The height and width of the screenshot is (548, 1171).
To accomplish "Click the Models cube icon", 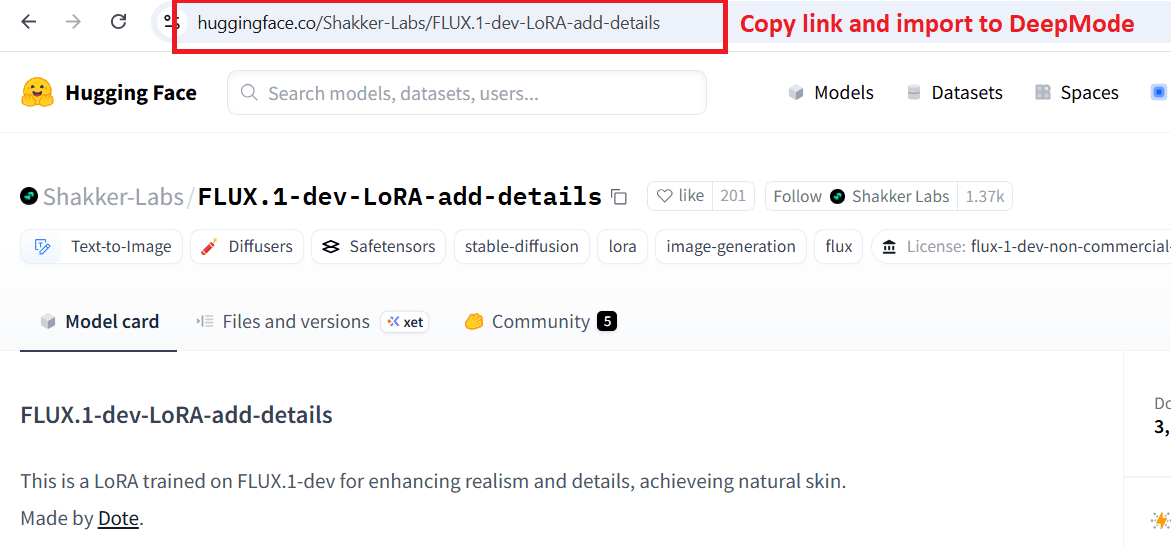I will (x=796, y=93).
